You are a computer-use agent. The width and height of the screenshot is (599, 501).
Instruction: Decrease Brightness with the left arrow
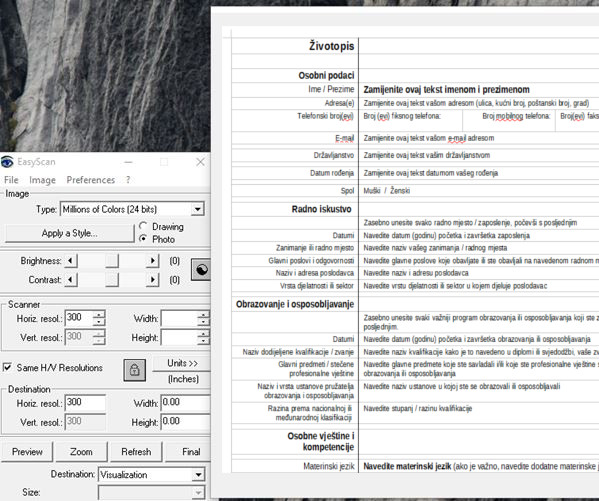click(x=71, y=261)
